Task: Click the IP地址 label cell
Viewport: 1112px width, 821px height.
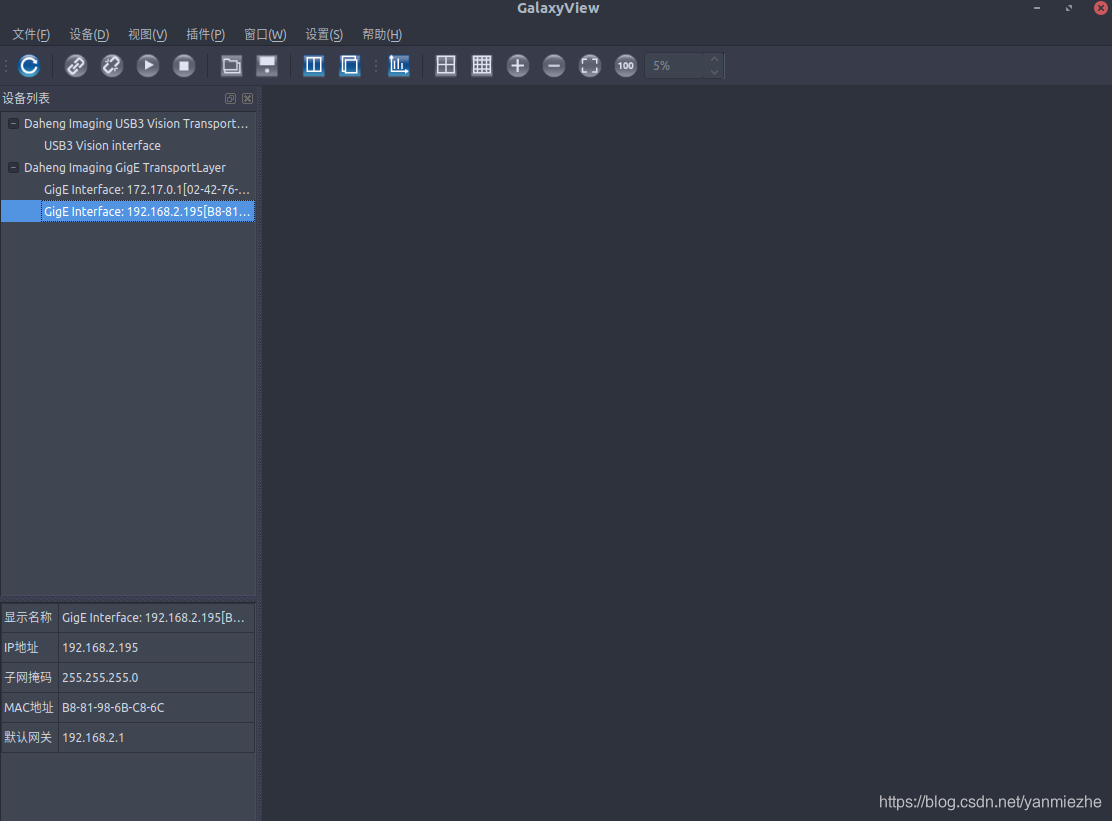Action: pyautogui.click(x=29, y=647)
